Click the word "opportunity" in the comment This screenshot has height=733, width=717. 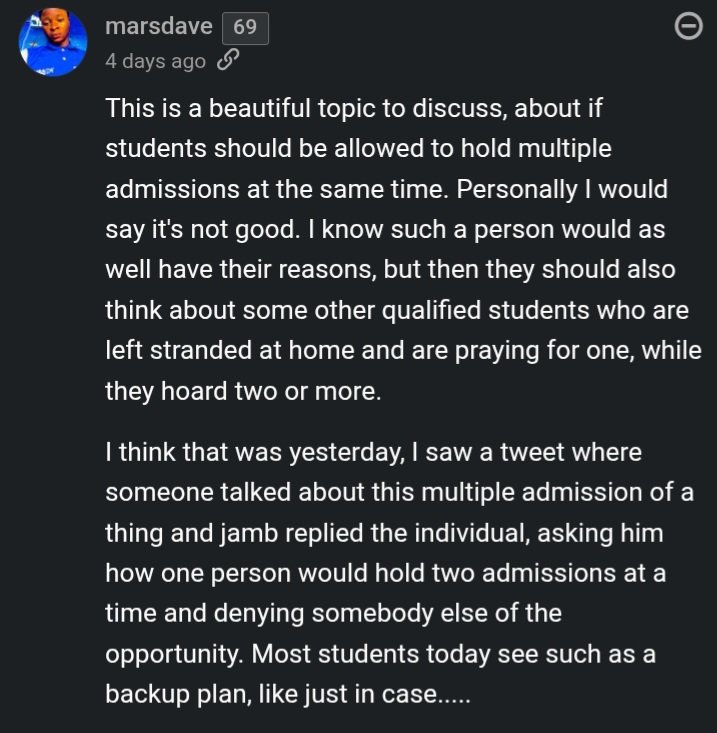pos(173,654)
